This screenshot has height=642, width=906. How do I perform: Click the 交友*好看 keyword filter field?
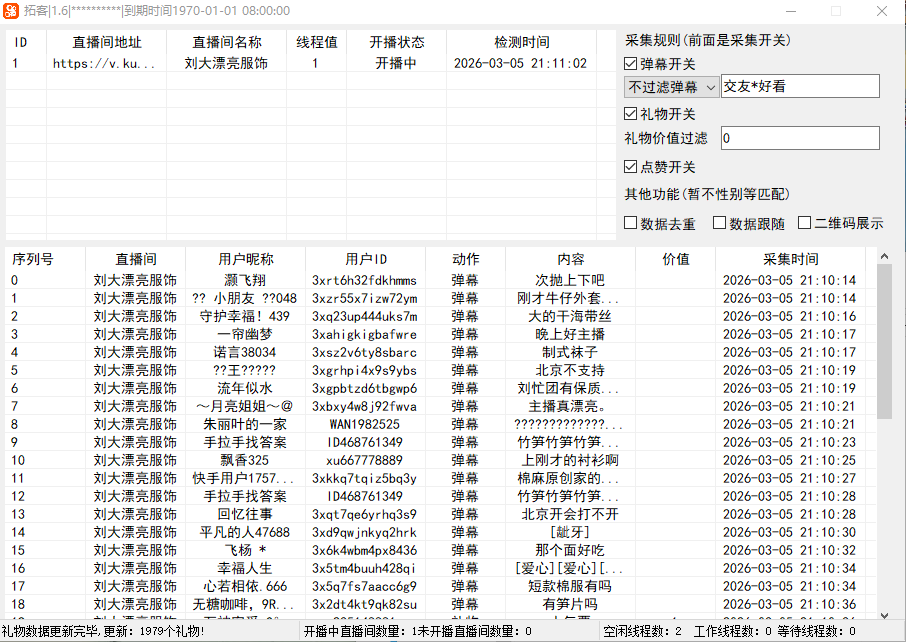click(x=800, y=86)
